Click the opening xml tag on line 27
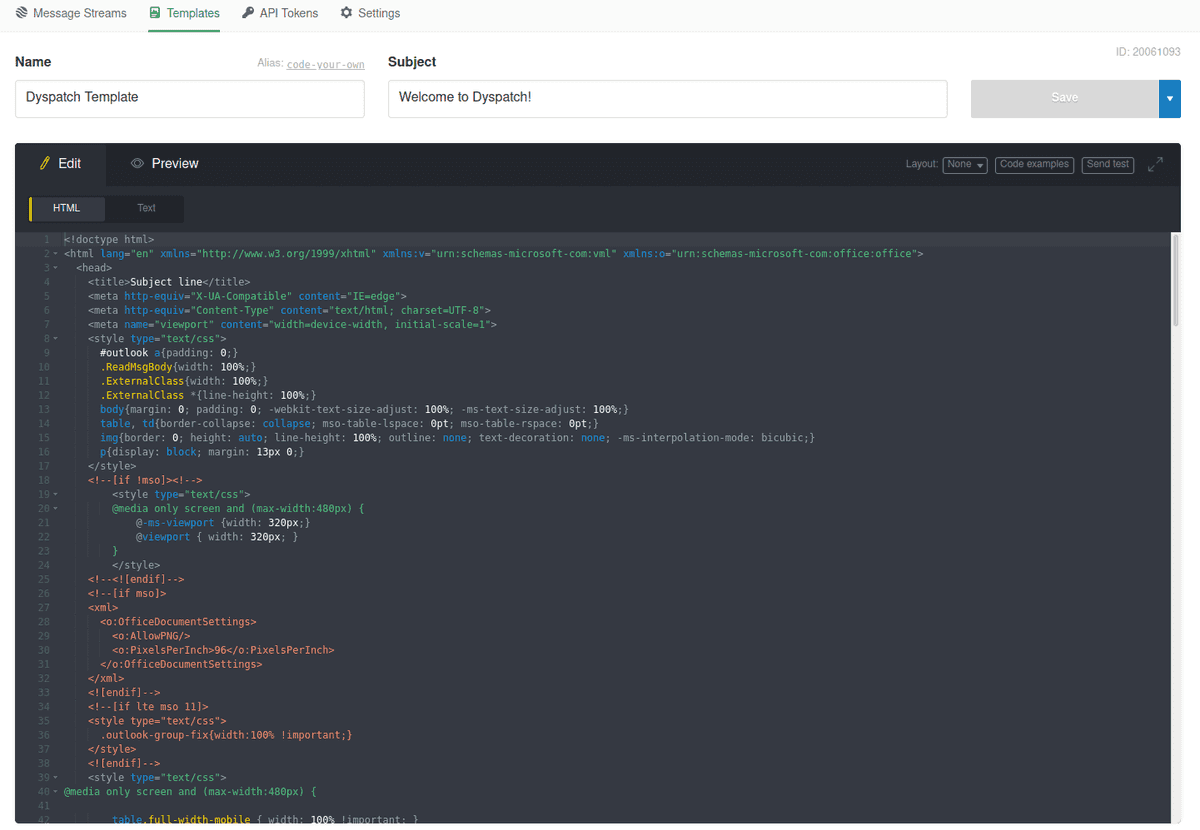The height and width of the screenshot is (830, 1200). tap(103, 607)
